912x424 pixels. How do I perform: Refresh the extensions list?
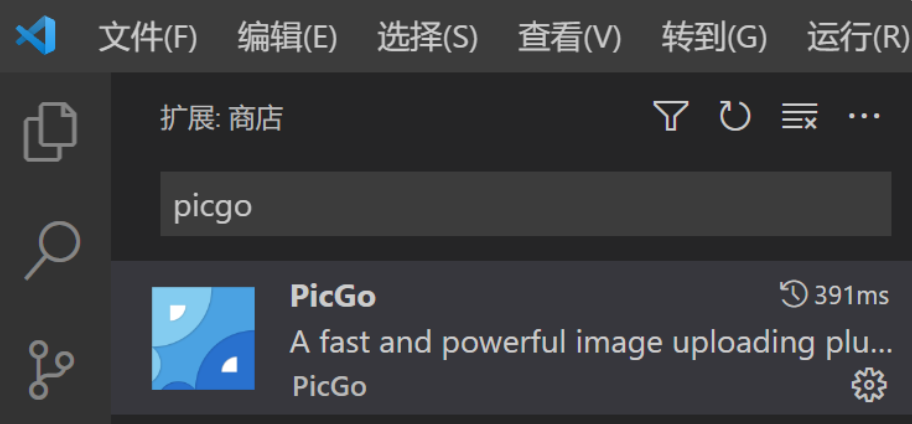pos(735,116)
